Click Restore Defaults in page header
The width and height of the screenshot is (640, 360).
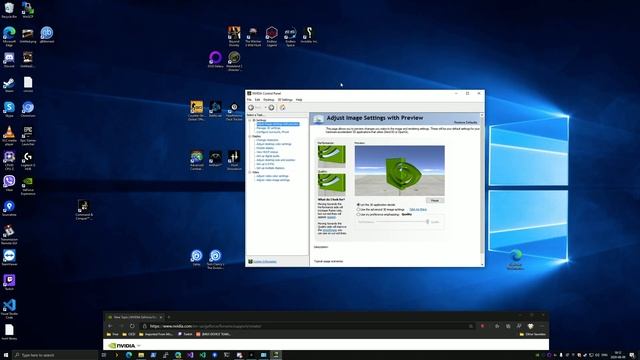point(465,122)
